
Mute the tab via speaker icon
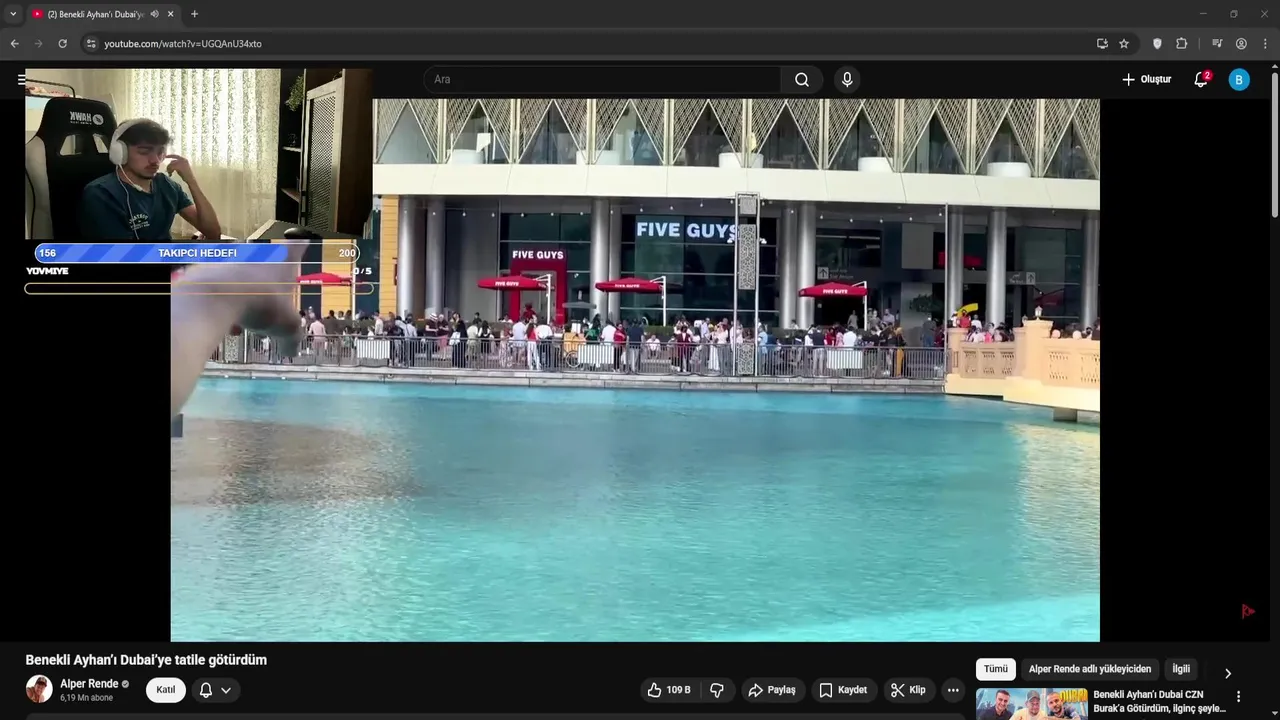click(154, 14)
